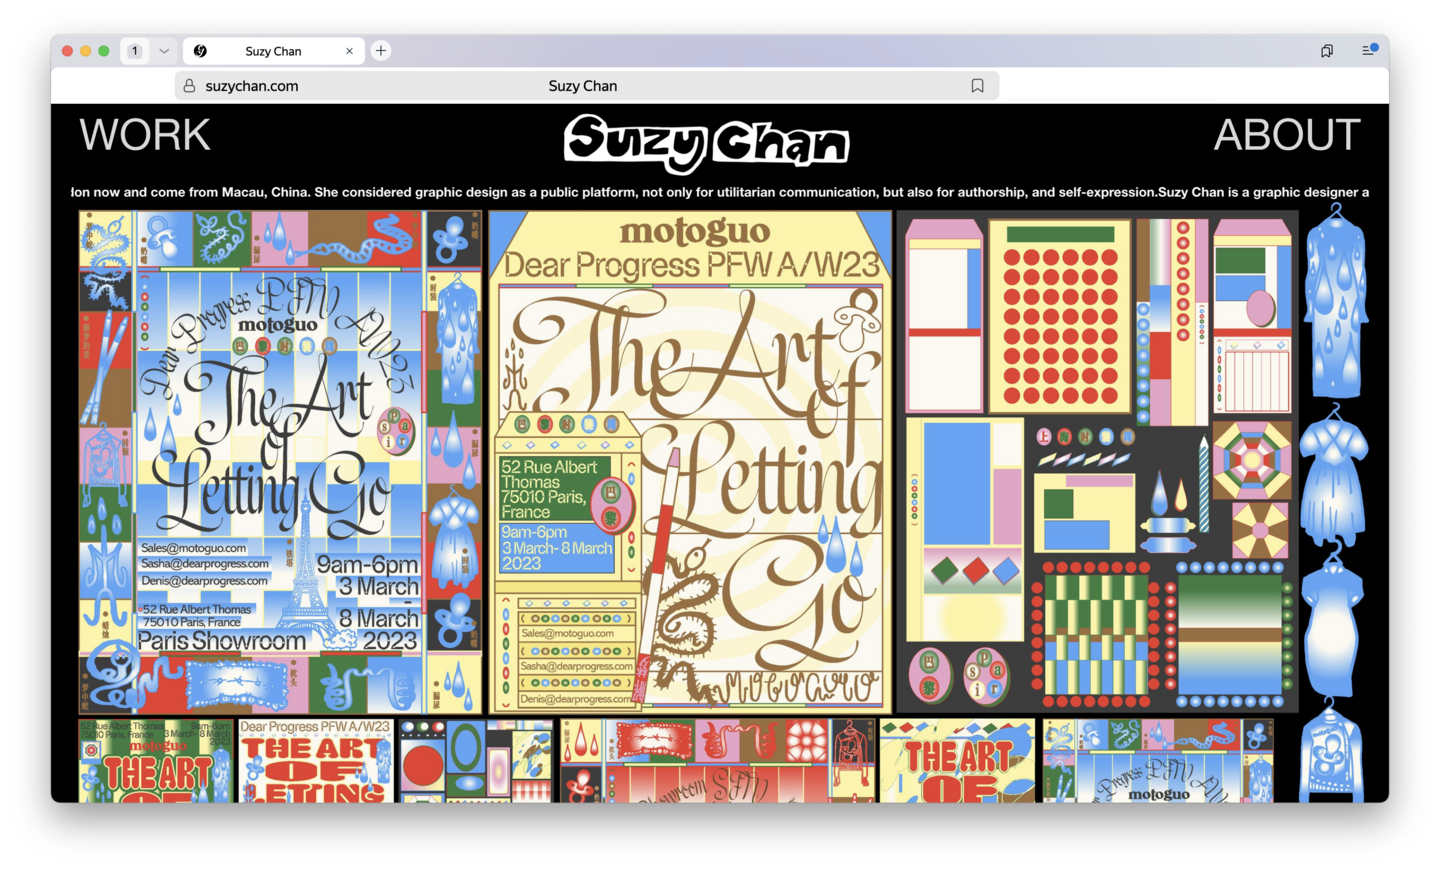
Task: Click the tab counter button showing 1
Action: pos(135,51)
